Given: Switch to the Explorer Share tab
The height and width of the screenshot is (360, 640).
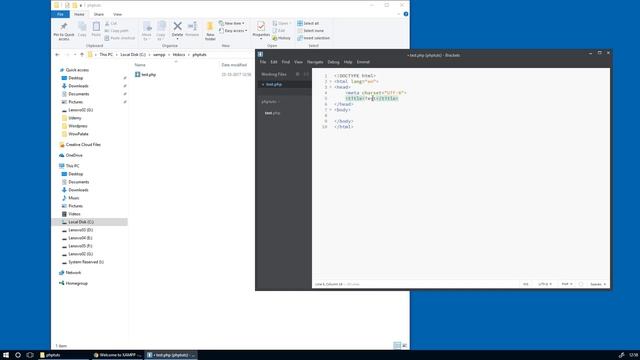Looking at the screenshot, I should (99, 14).
